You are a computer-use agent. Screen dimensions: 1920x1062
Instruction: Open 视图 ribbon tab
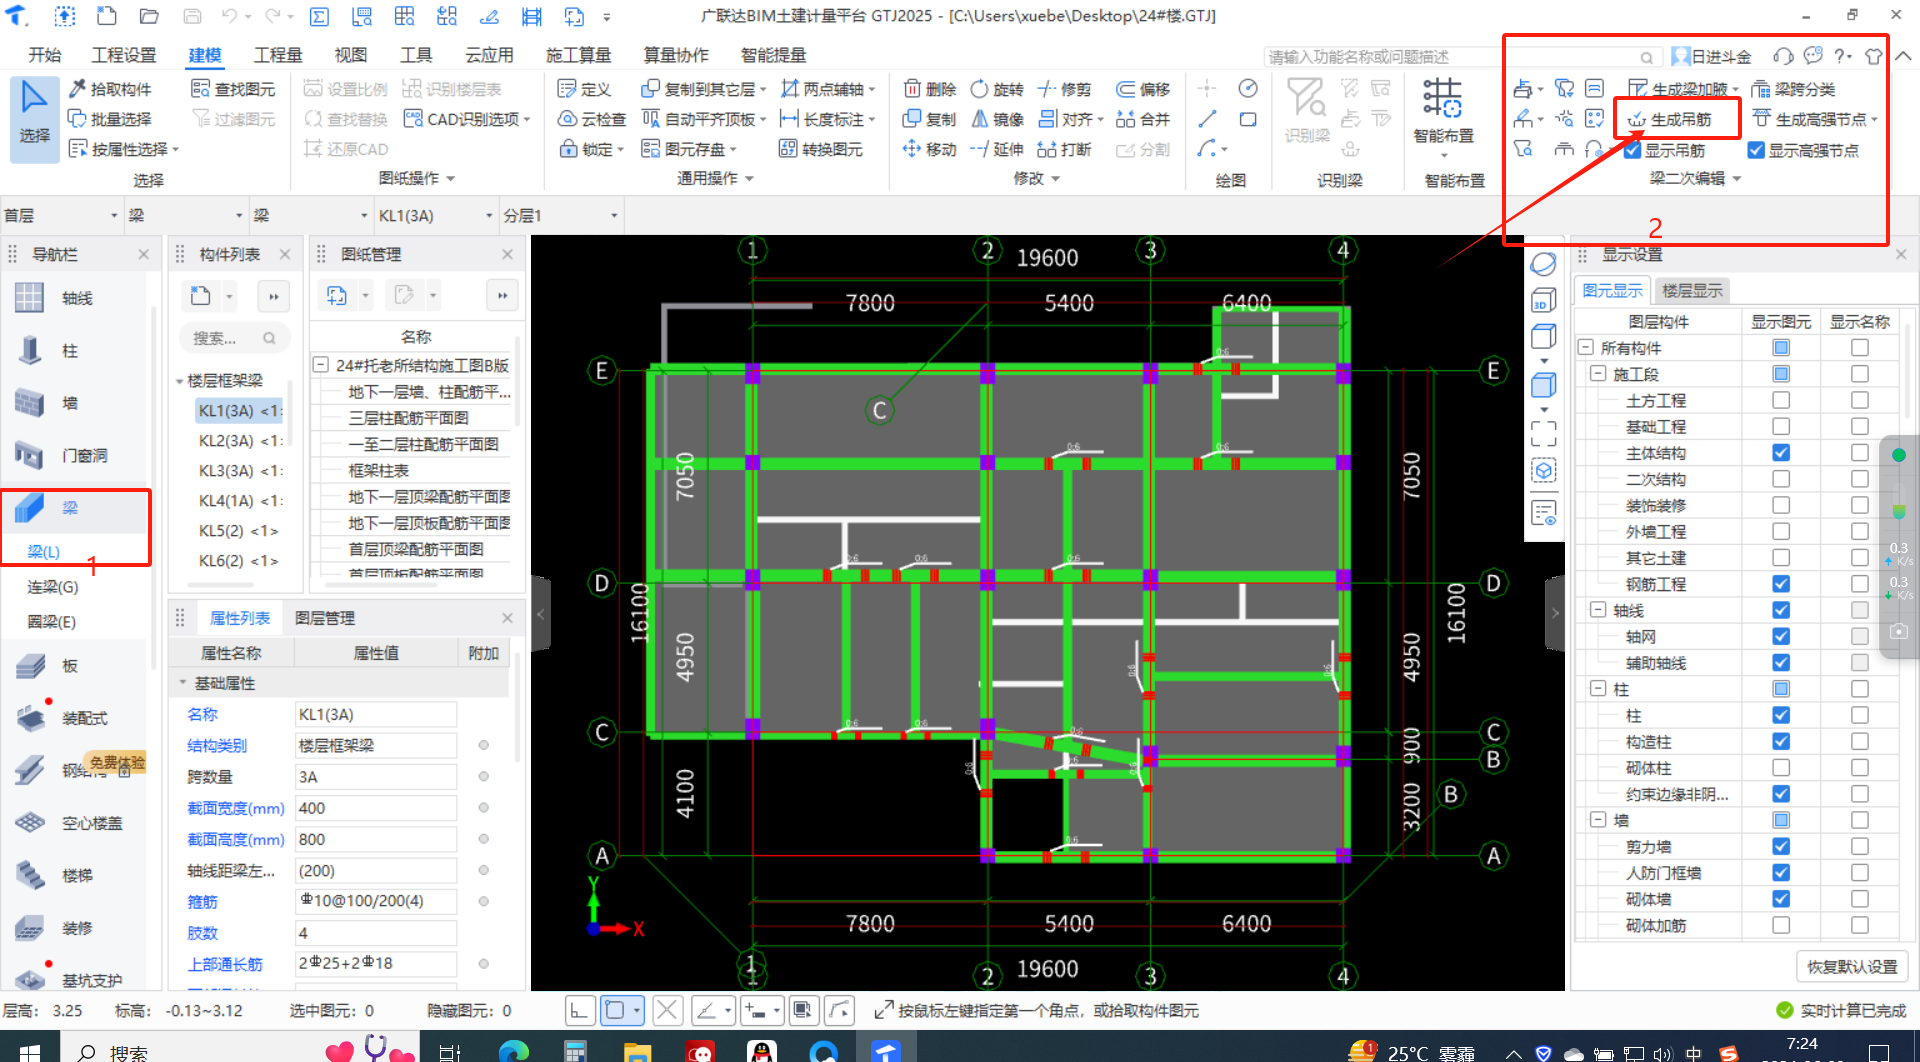coord(351,55)
